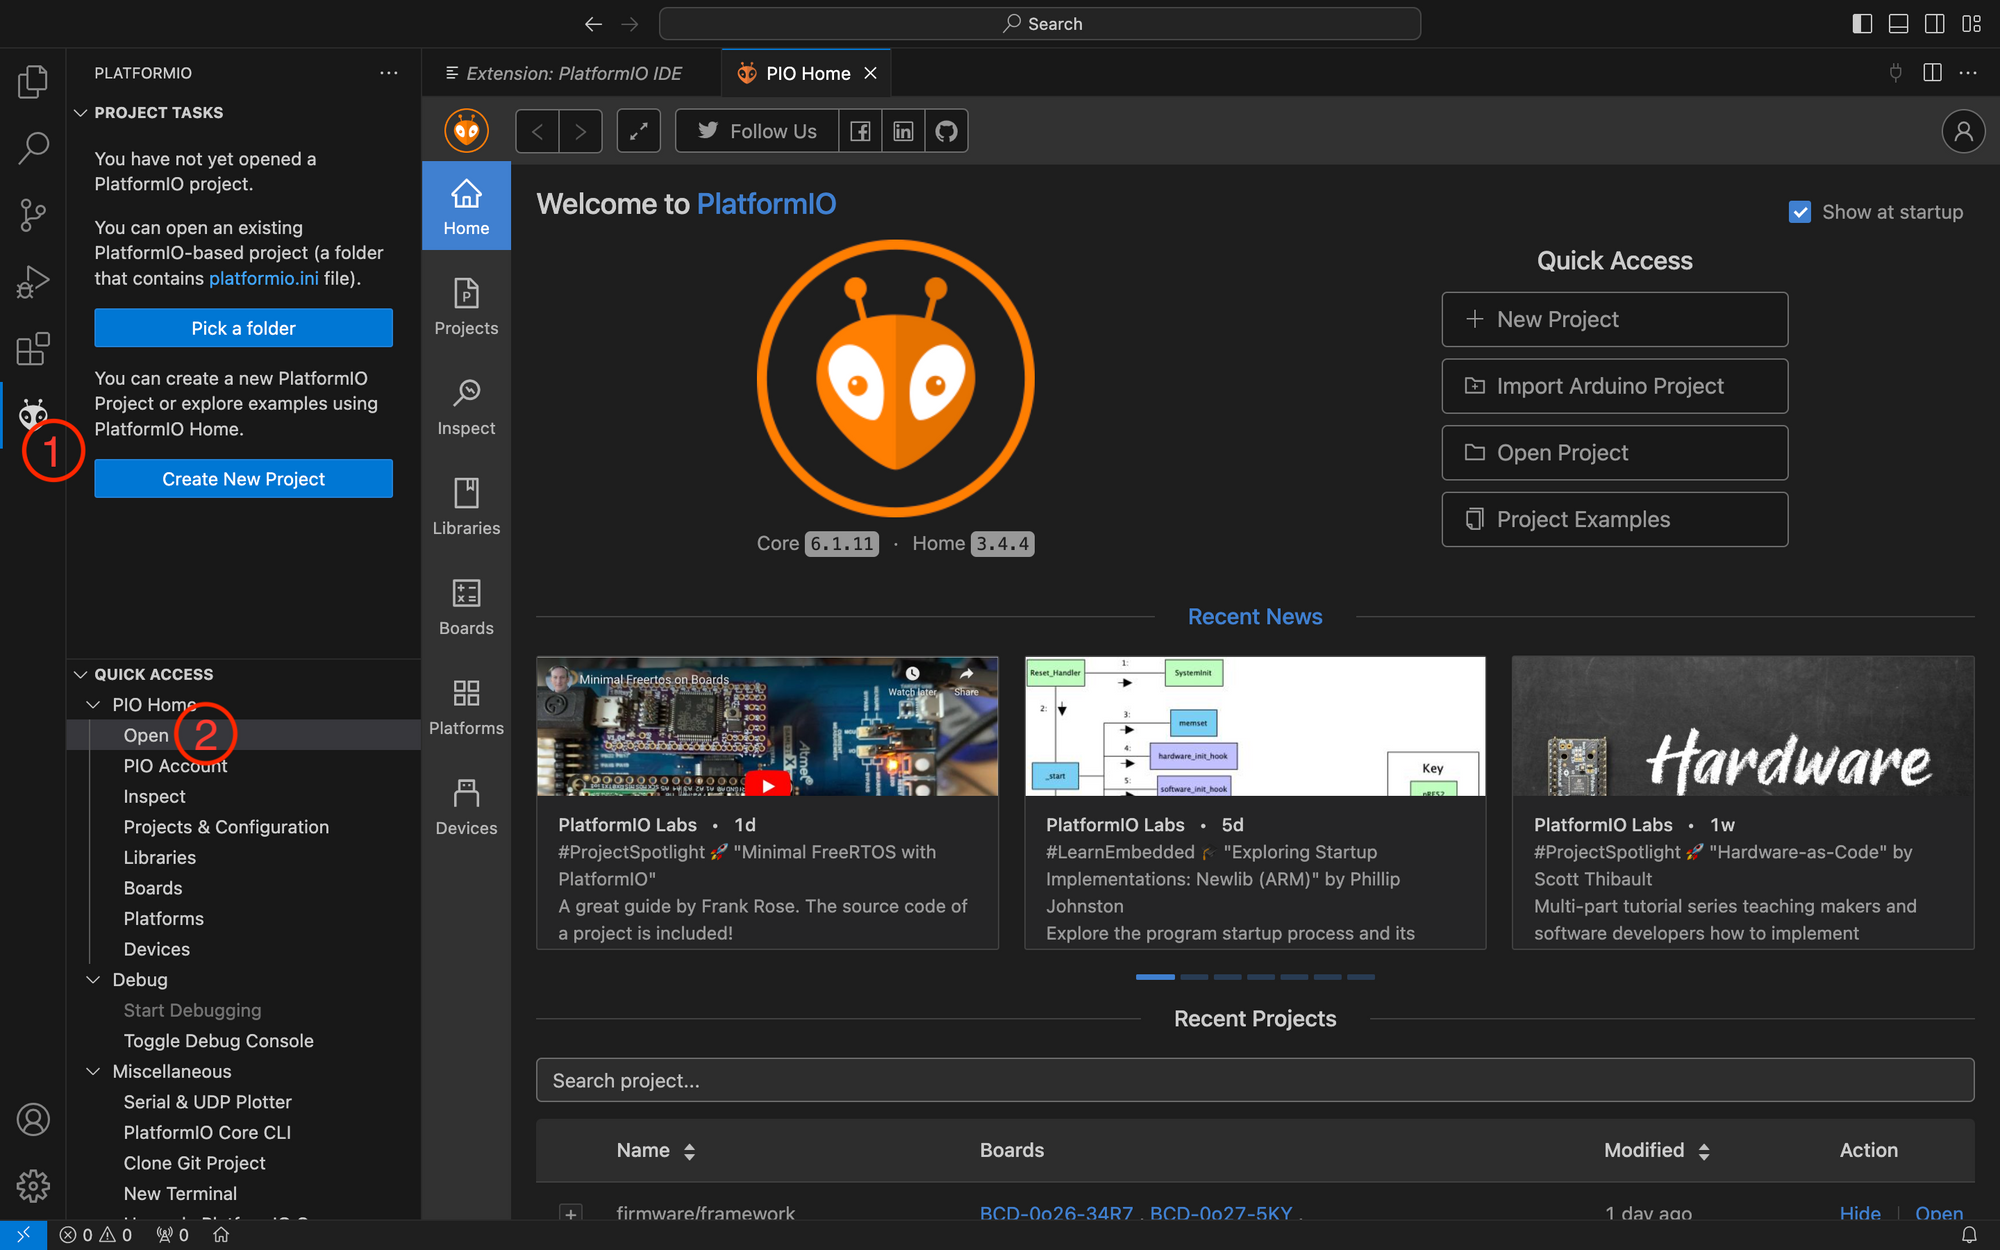Open Boards in PIO Home sidebar
Viewport: 2000px width, 1250px height.
[x=466, y=607]
